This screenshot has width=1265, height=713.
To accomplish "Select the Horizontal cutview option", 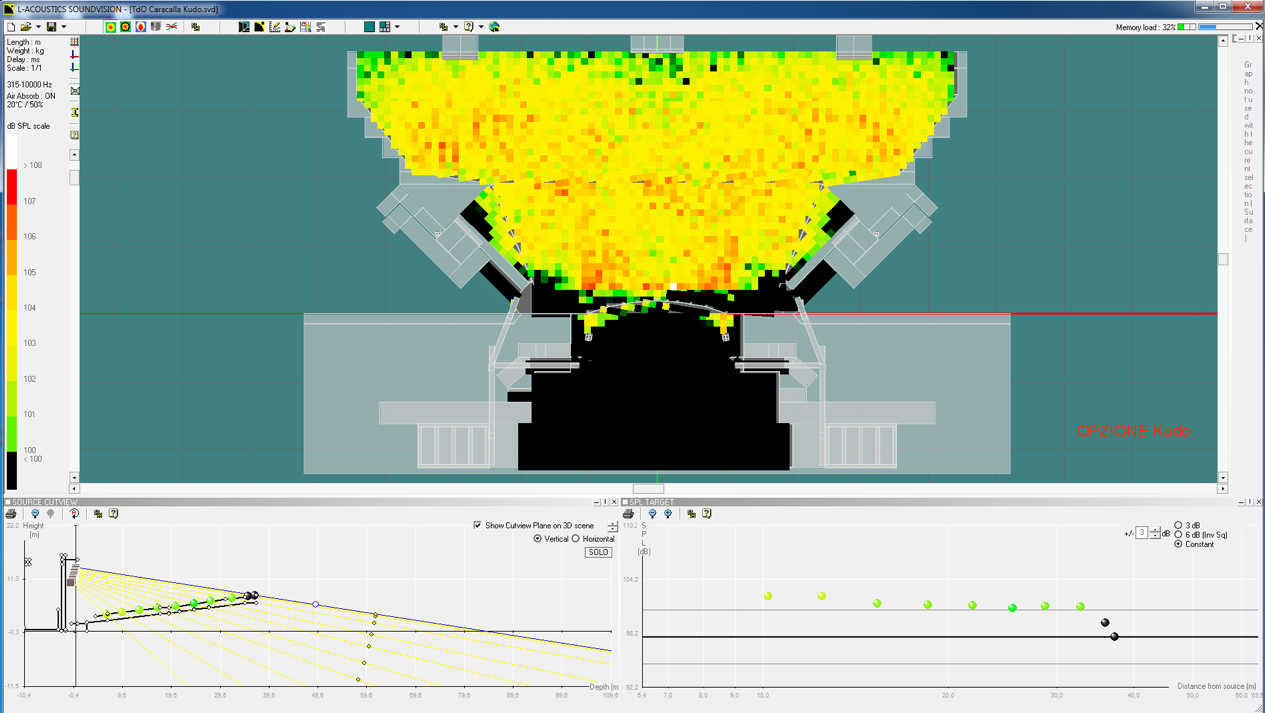I will coord(576,539).
